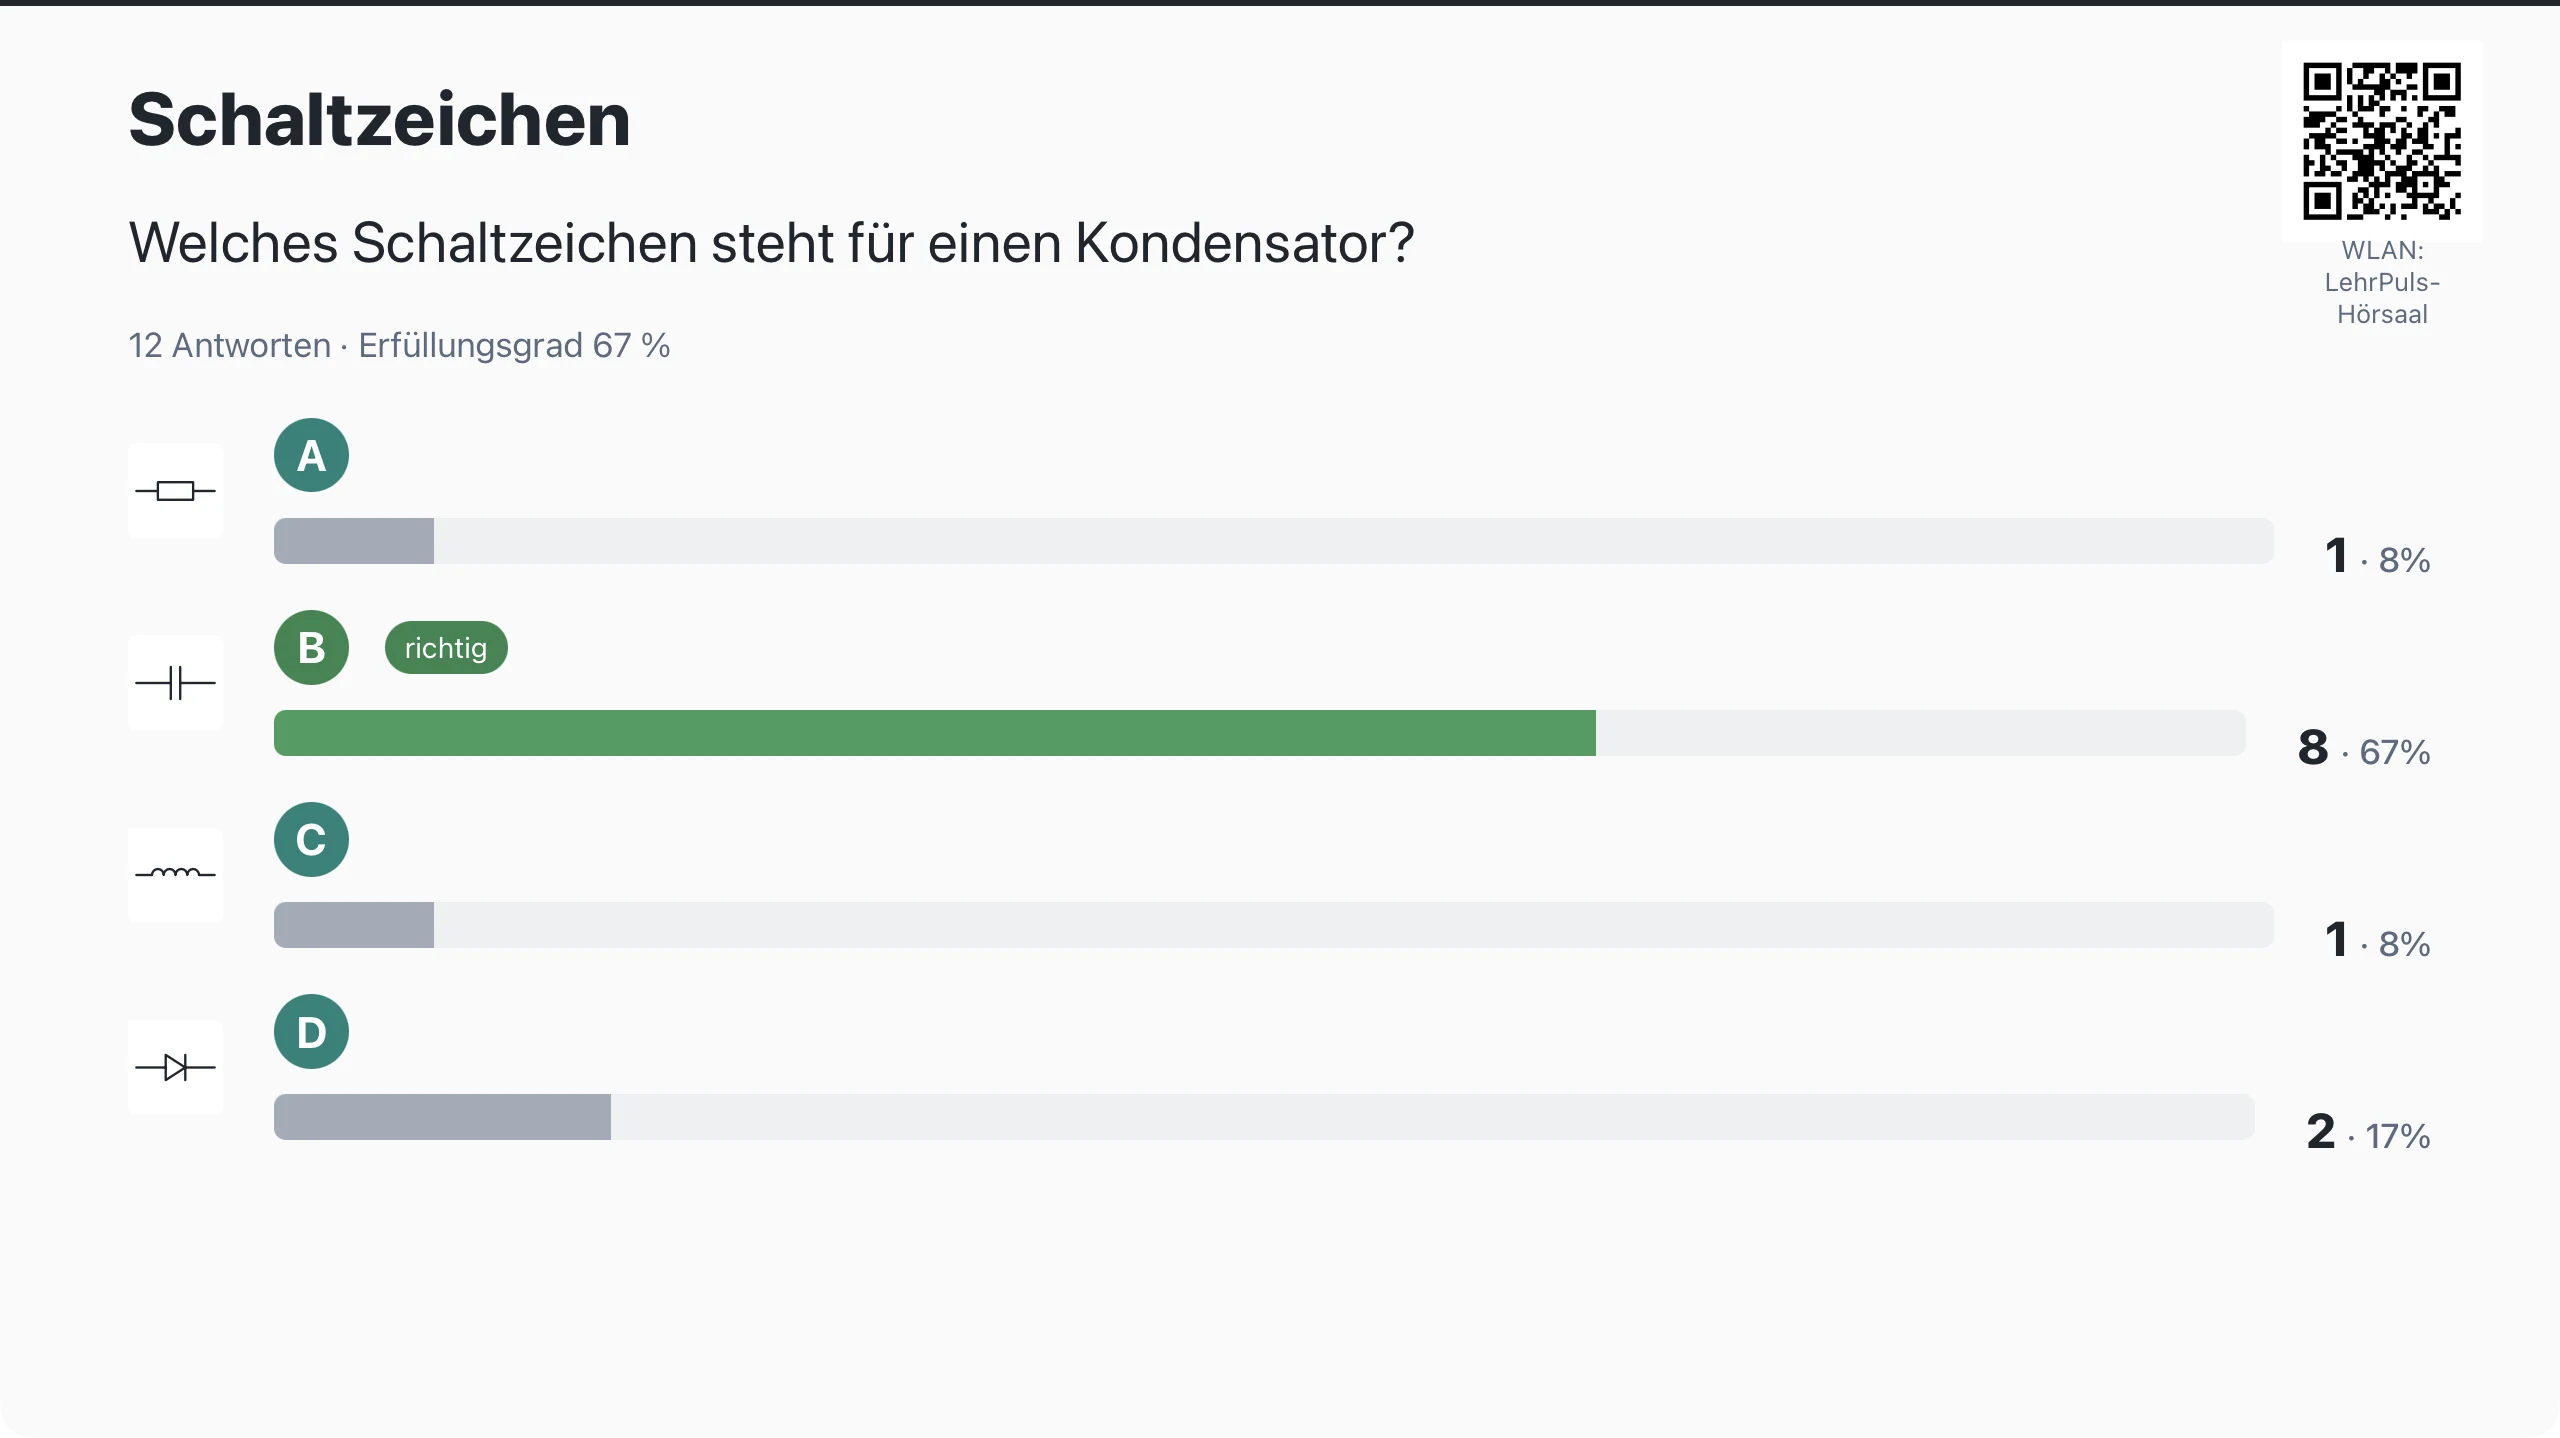Click the '2 · 17%' result count
This screenshot has width=2560, height=1438.
2368,1133
